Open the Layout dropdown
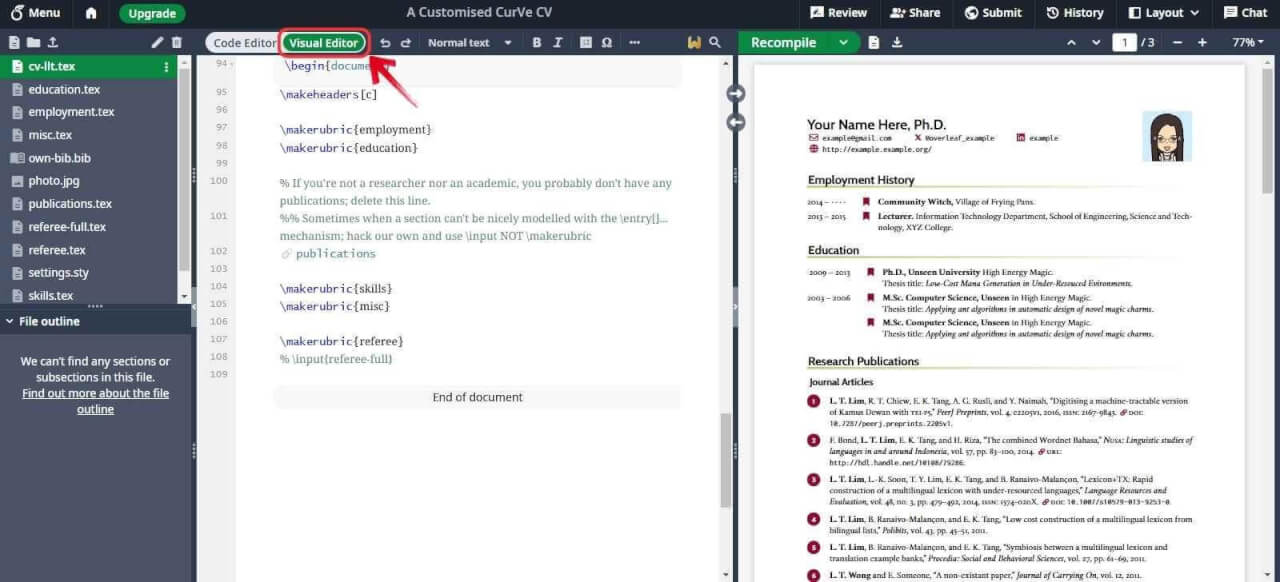 coord(1161,13)
